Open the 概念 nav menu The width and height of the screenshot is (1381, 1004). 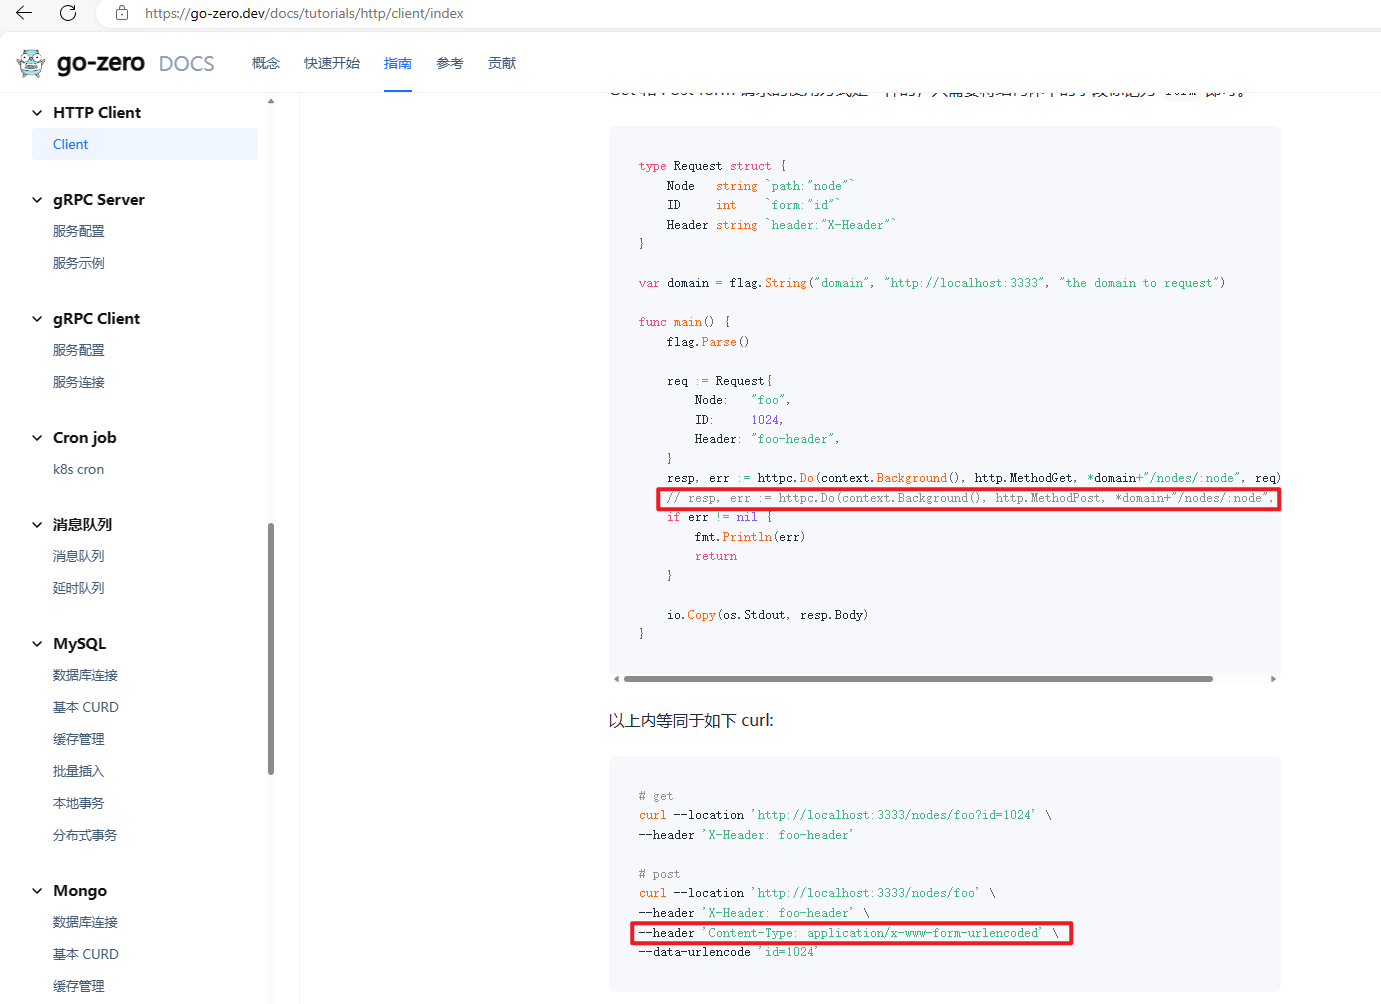(x=266, y=63)
